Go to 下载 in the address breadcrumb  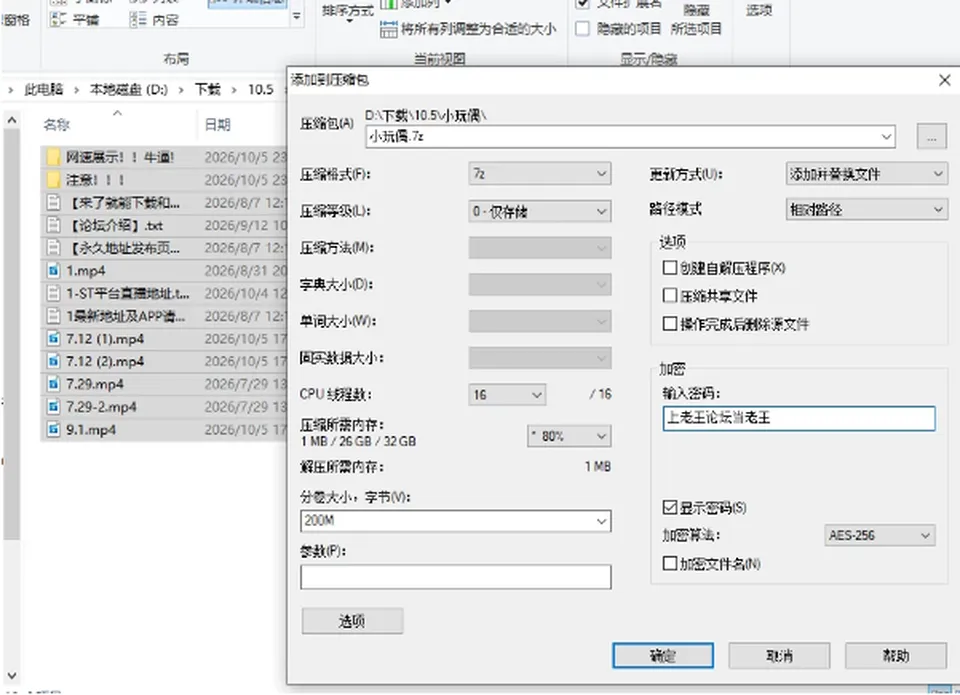coord(208,89)
